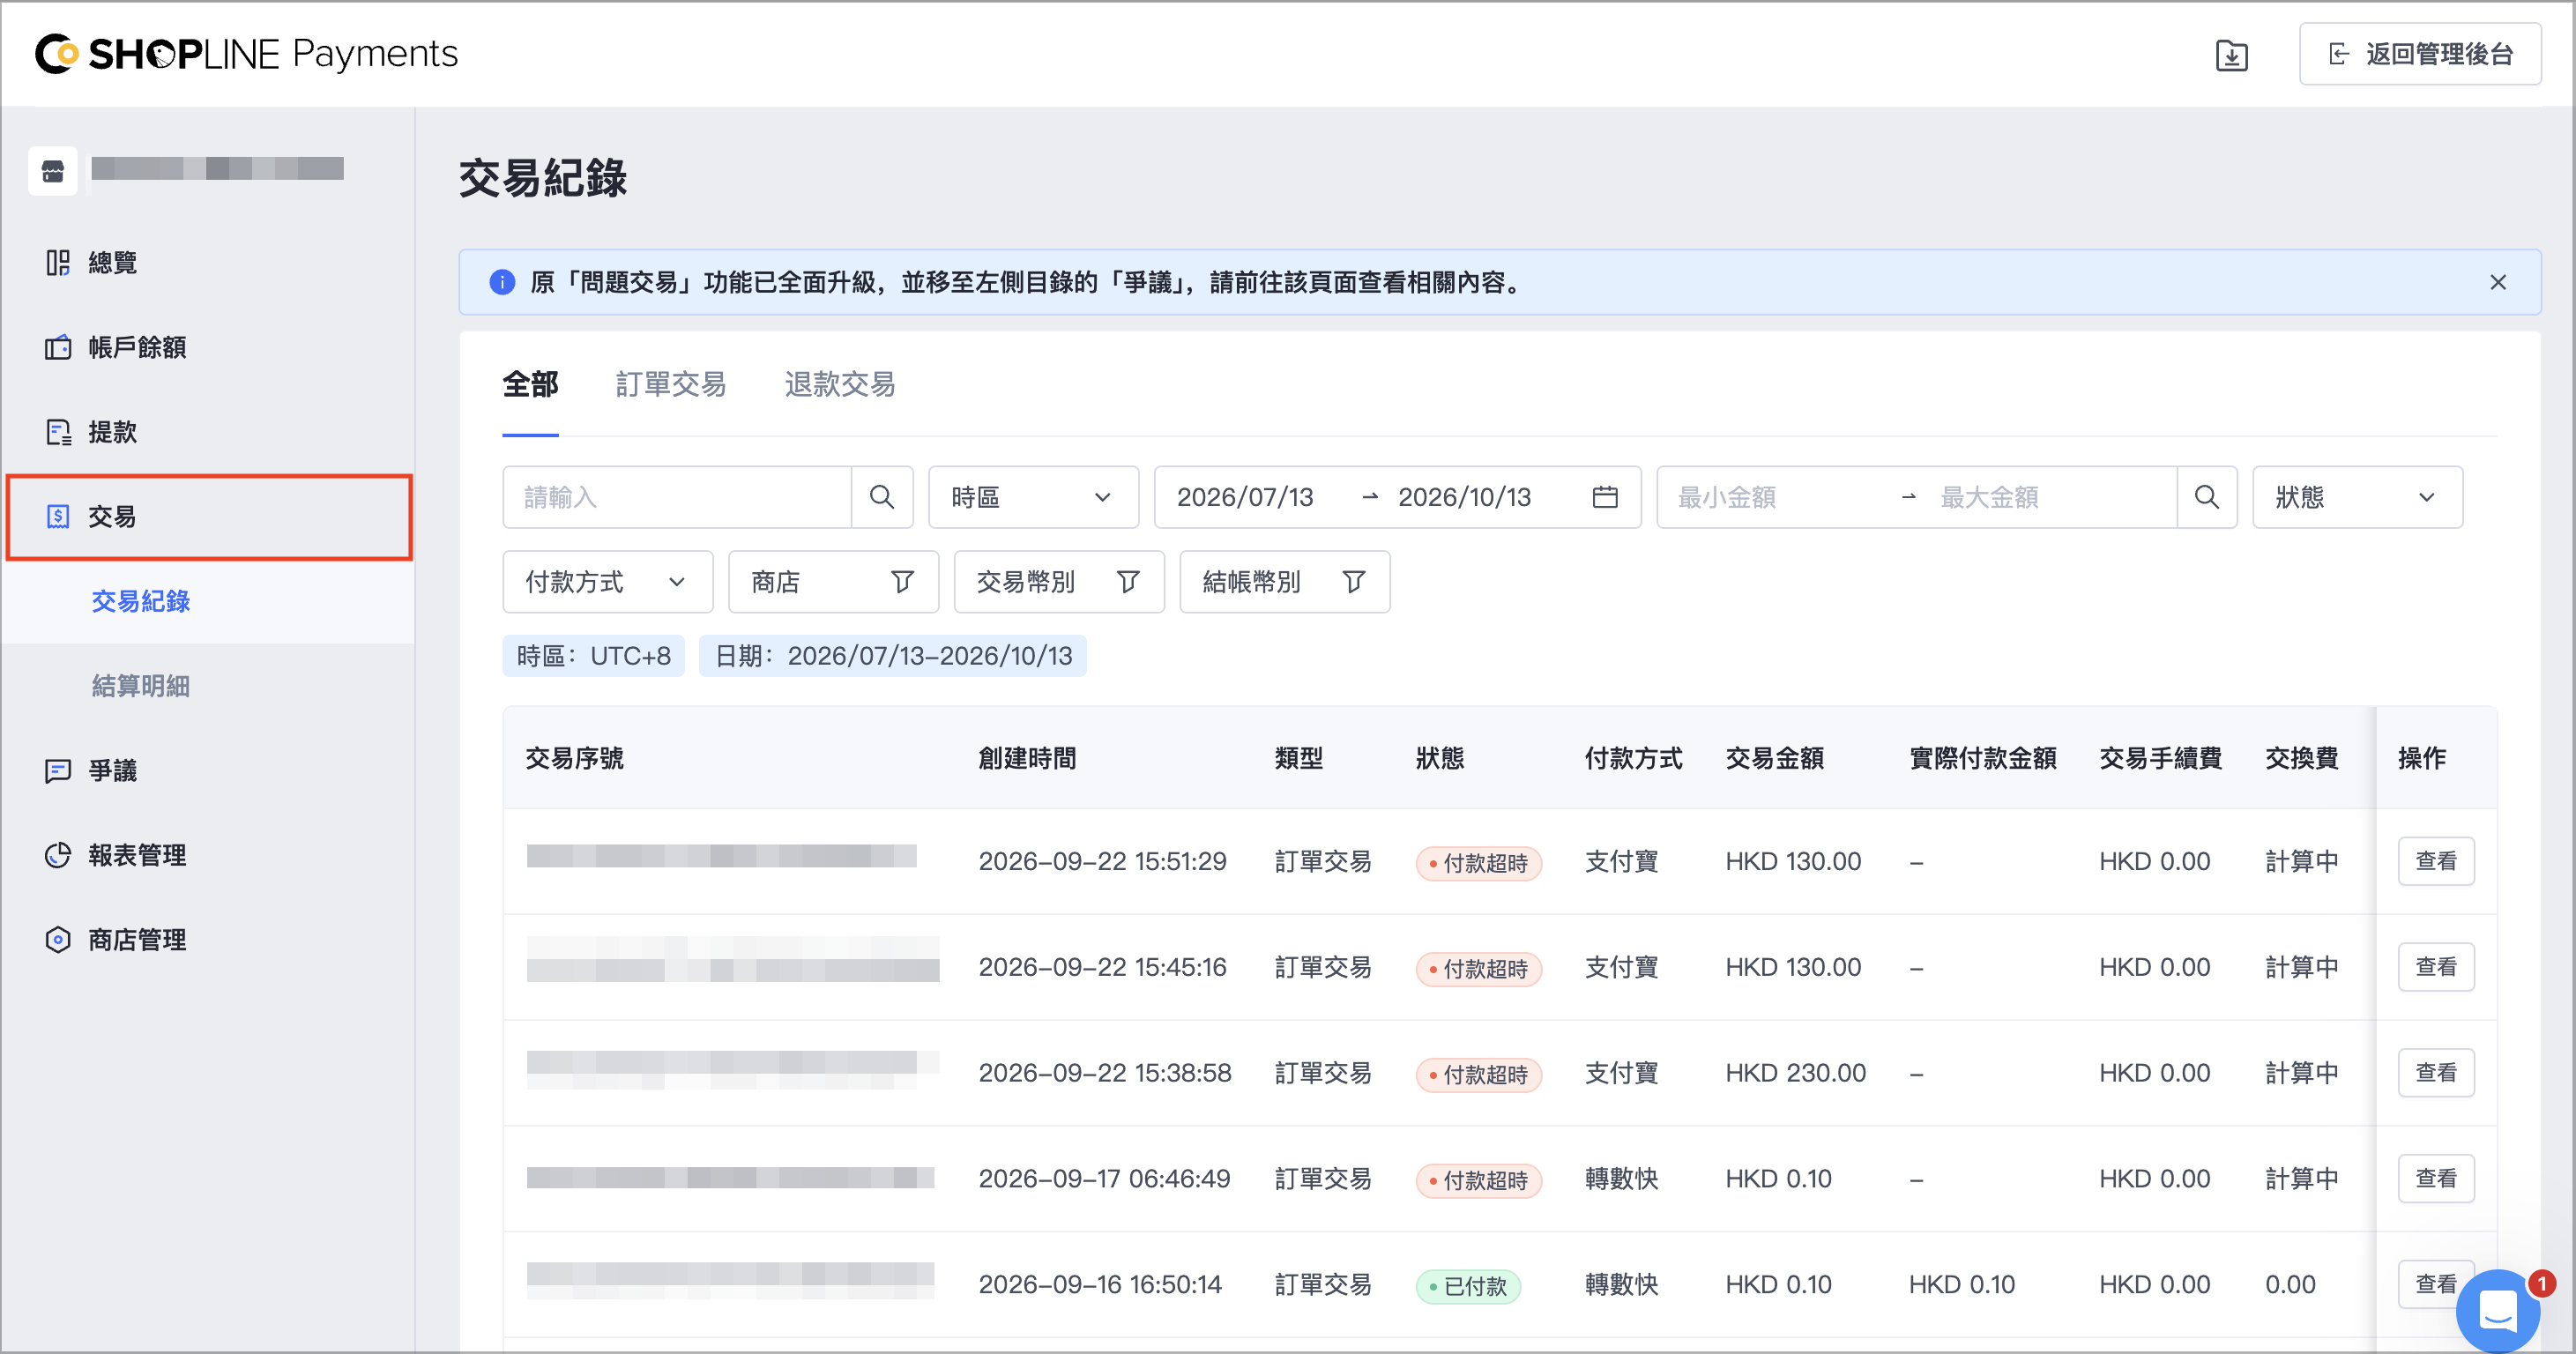Click the download icon in top header
Viewport: 2576px width, 1354px height.
point(2231,55)
